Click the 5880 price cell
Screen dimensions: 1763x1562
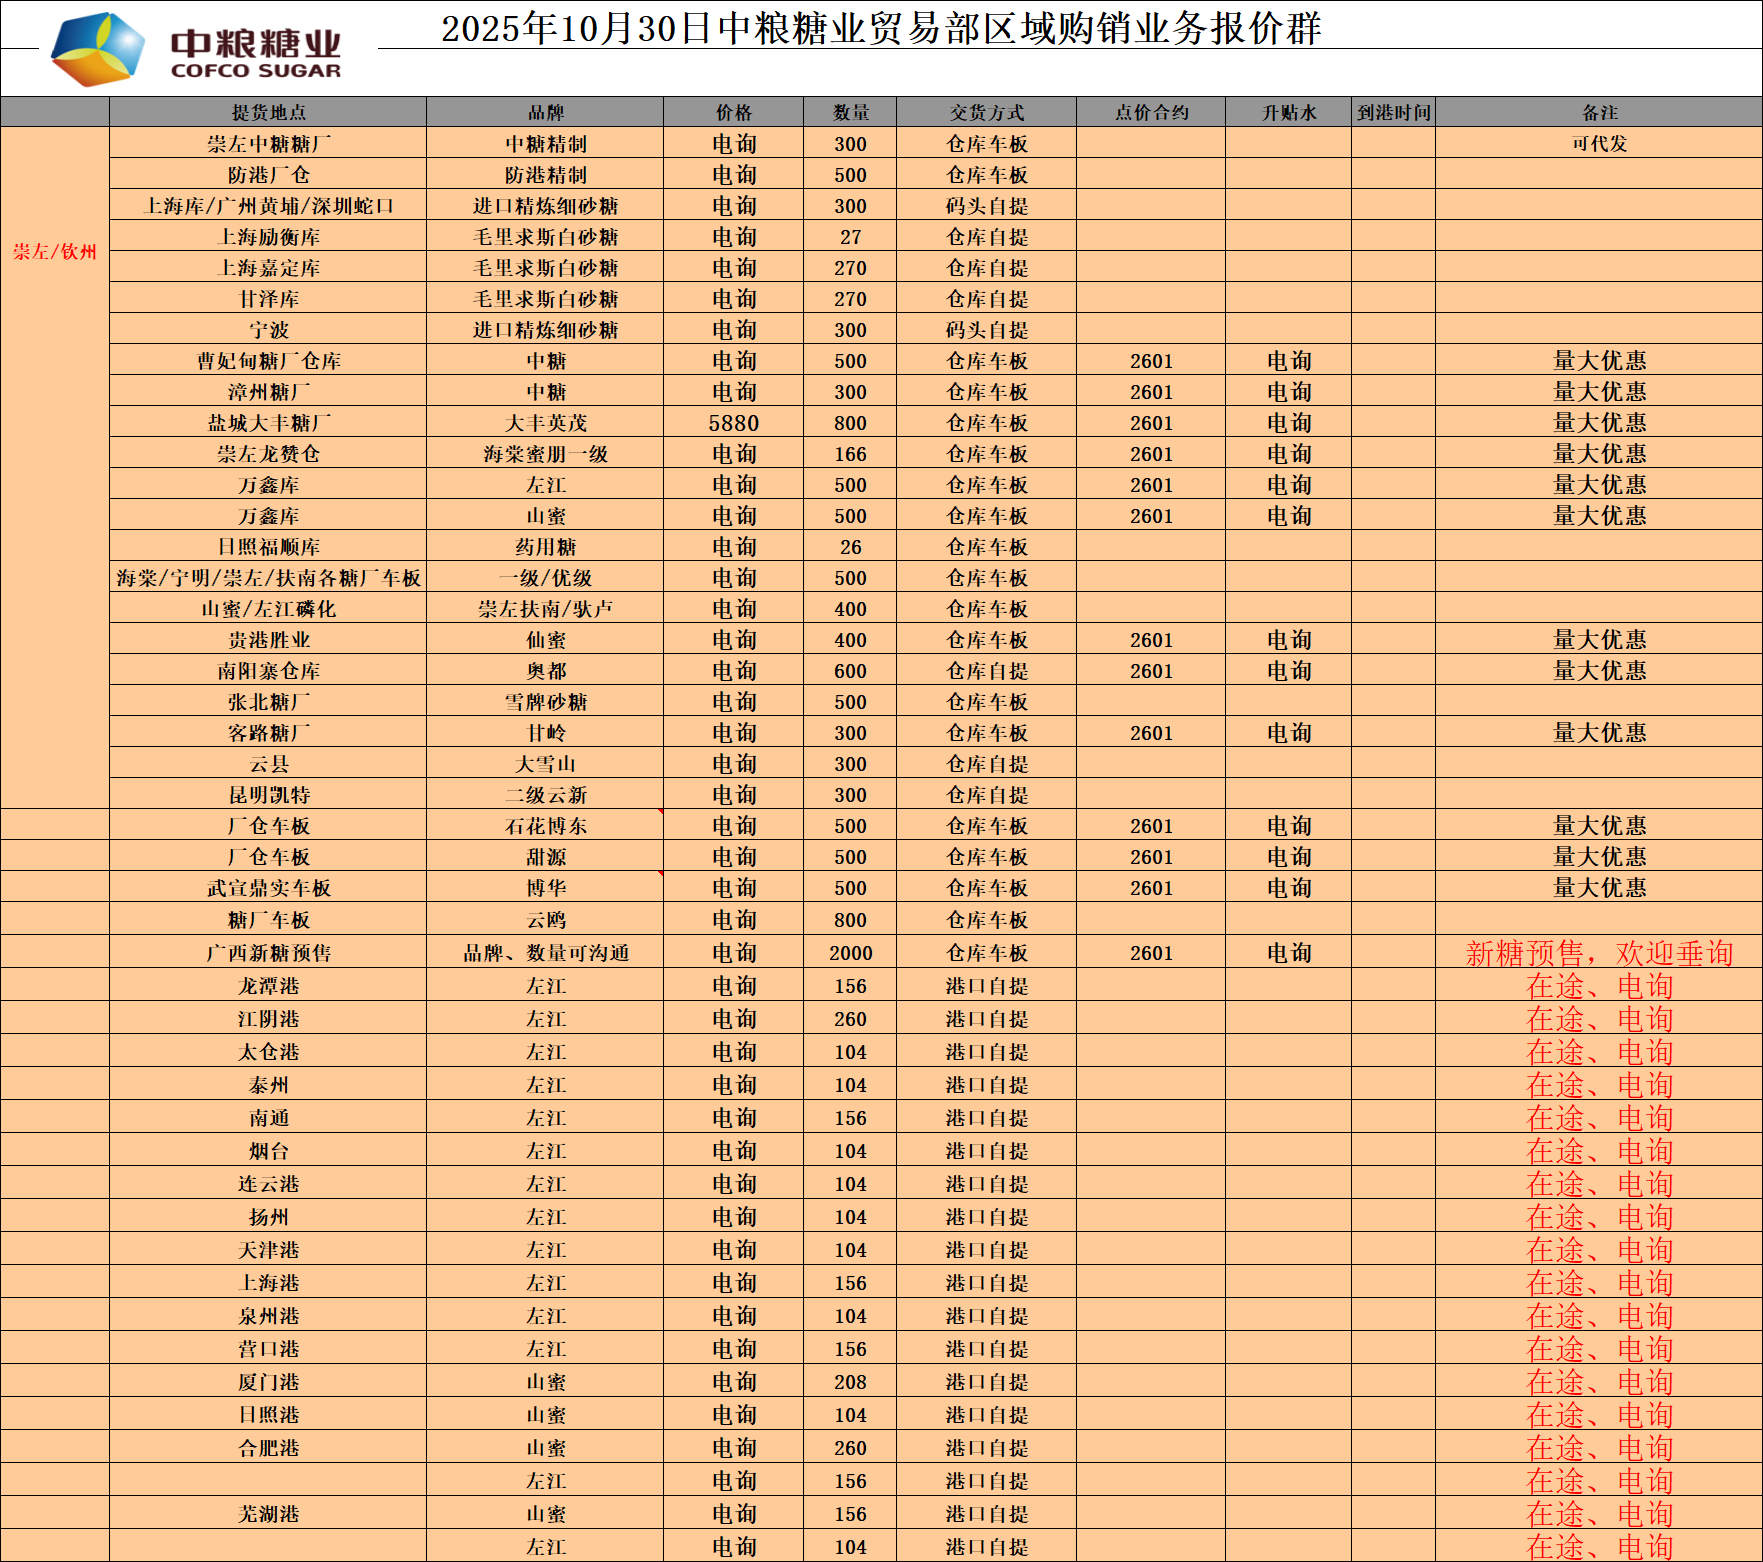[x=733, y=423]
